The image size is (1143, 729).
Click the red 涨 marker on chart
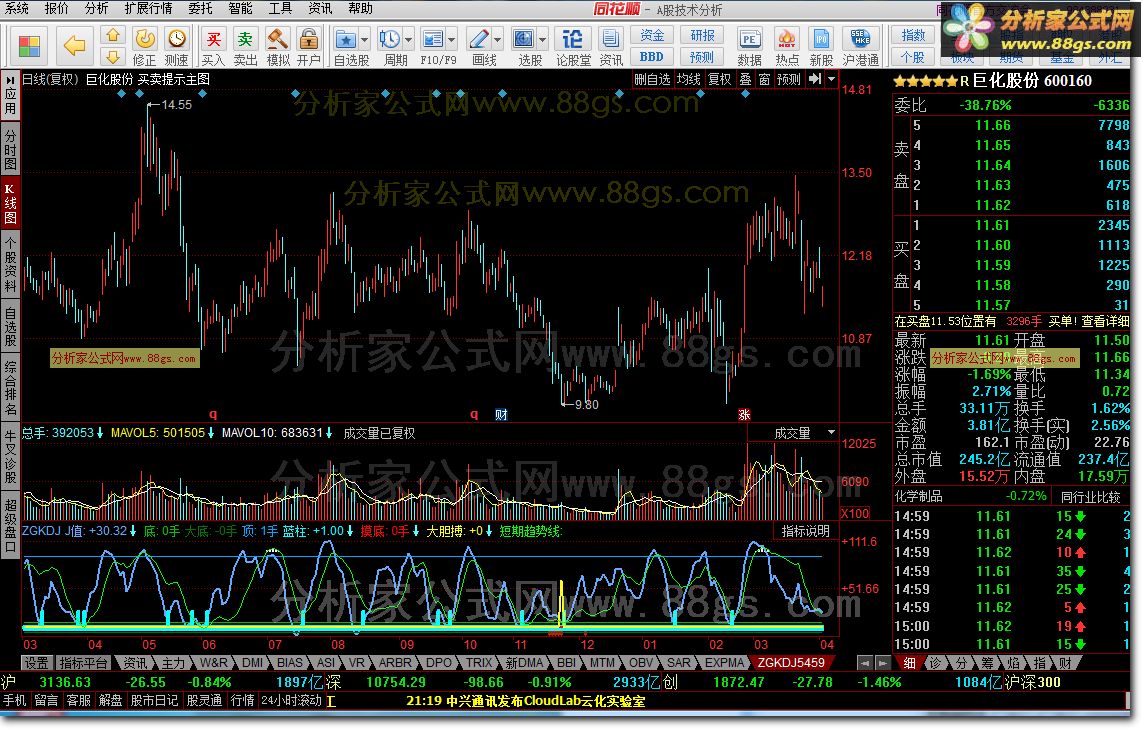pos(744,414)
